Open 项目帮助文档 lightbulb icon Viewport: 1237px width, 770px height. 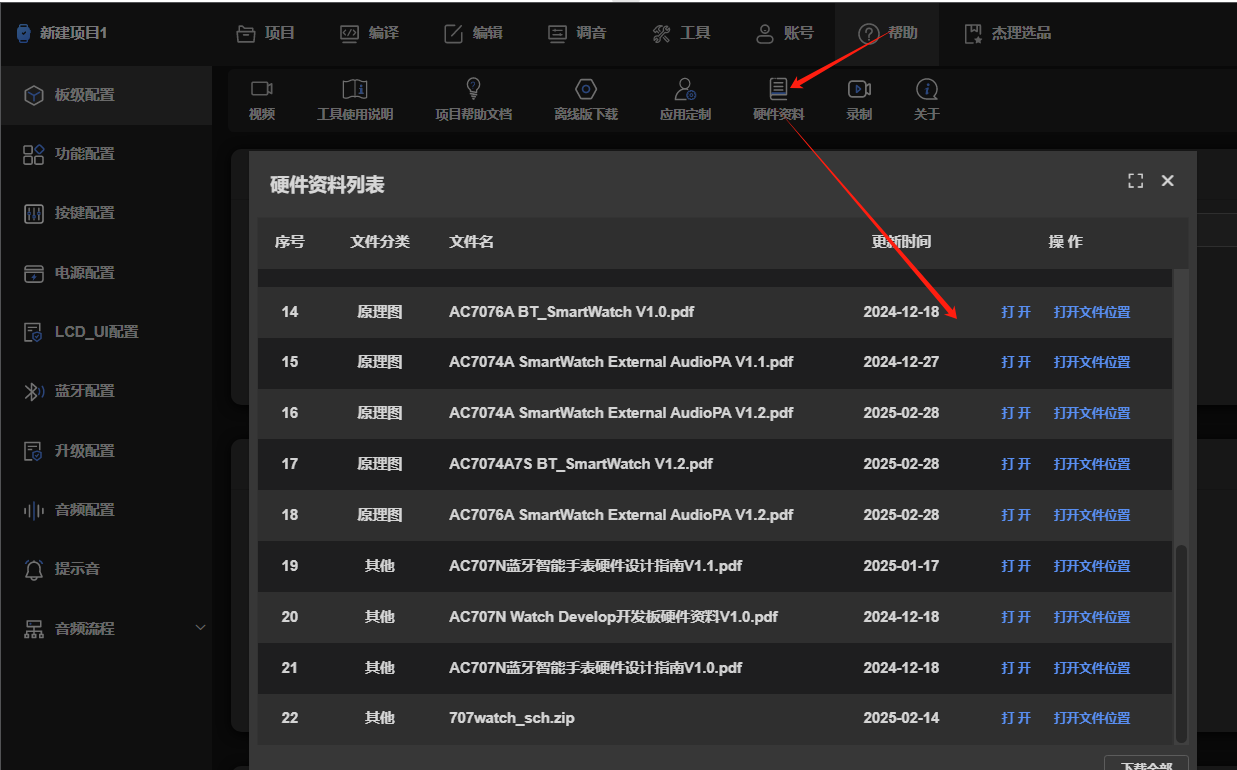coord(473,89)
